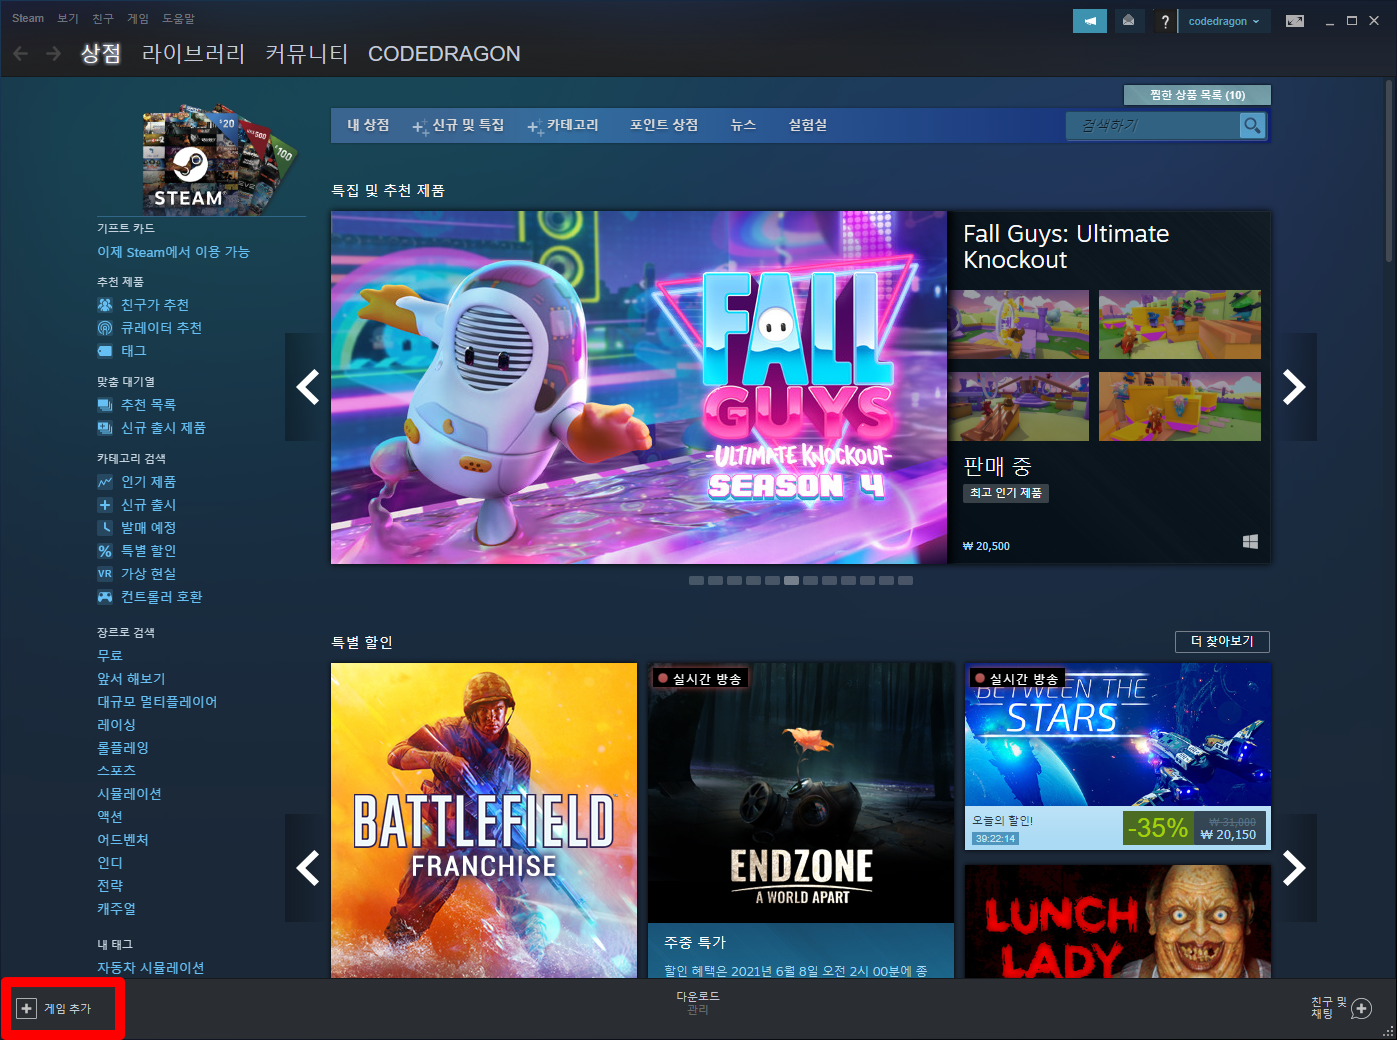Screen dimensions: 1397x1040
Task: Open the Battlefield Franchise sale card
Action: point(484,820)
